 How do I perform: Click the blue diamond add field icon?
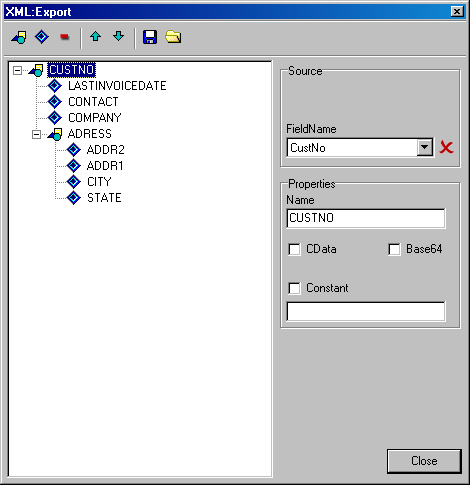pyautogui.click(x=42, y=37)
